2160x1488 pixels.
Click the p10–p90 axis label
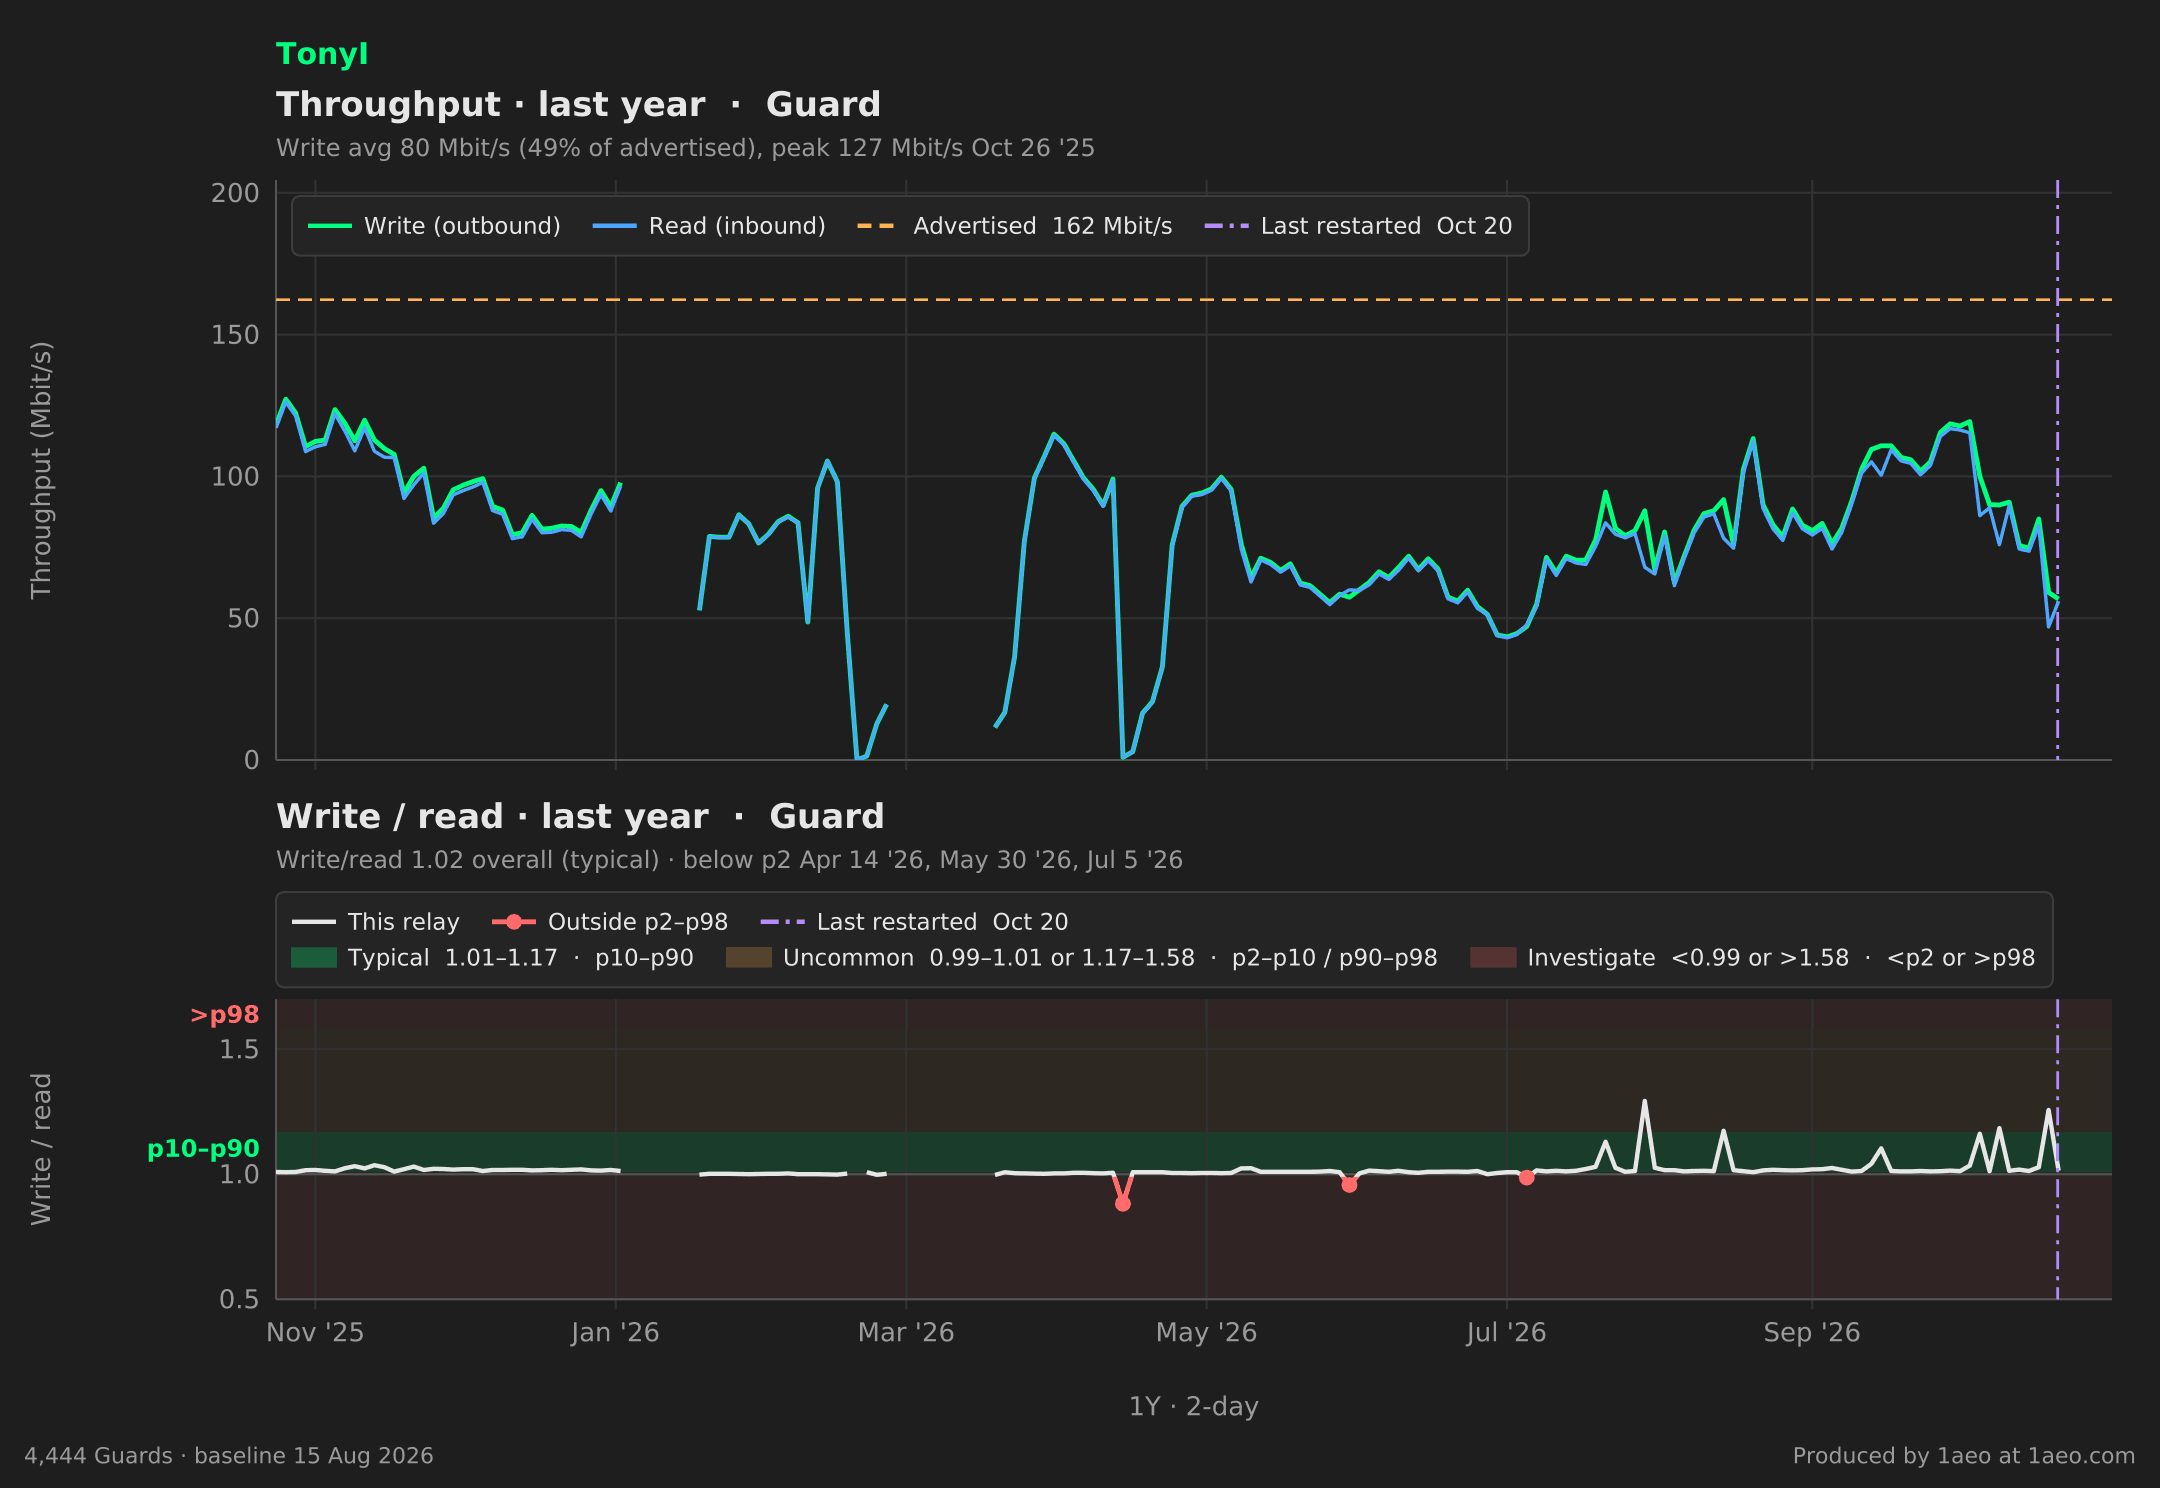[x=203, y=1149]
